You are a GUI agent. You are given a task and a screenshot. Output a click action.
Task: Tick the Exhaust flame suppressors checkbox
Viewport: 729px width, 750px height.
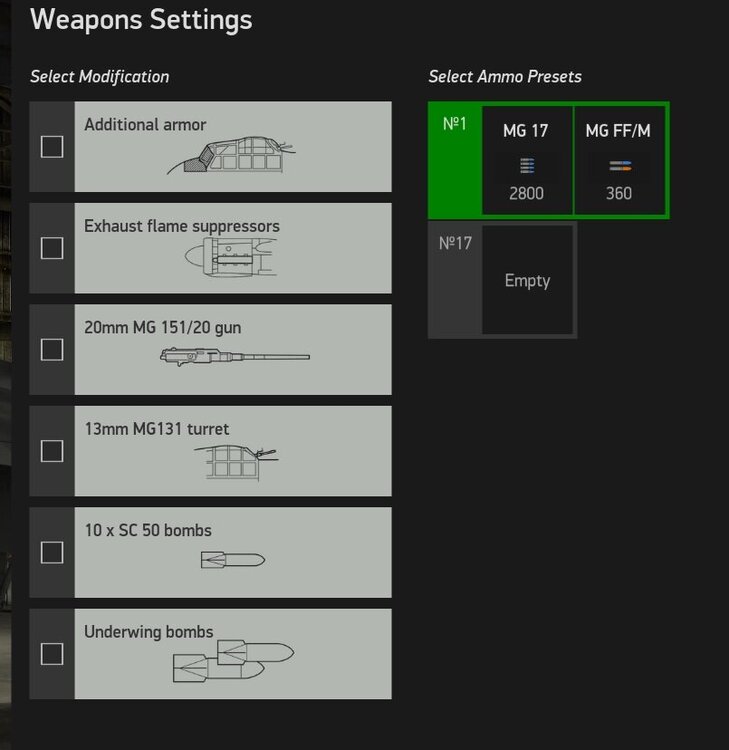pyautogui.click(x=52, y=248)
